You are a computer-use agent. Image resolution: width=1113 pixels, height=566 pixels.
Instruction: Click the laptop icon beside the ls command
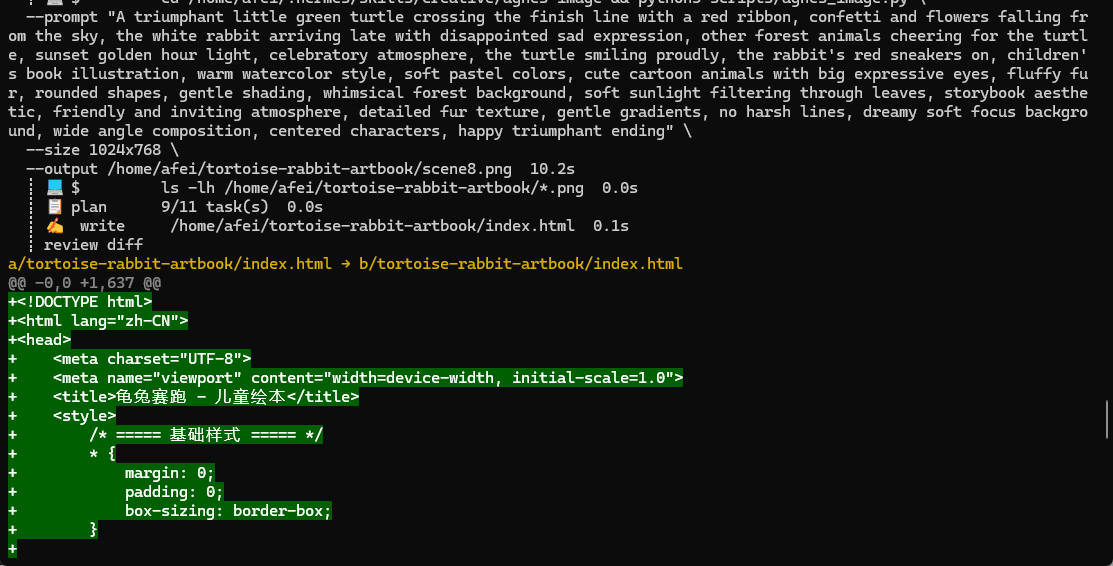[x=55, y=187]
